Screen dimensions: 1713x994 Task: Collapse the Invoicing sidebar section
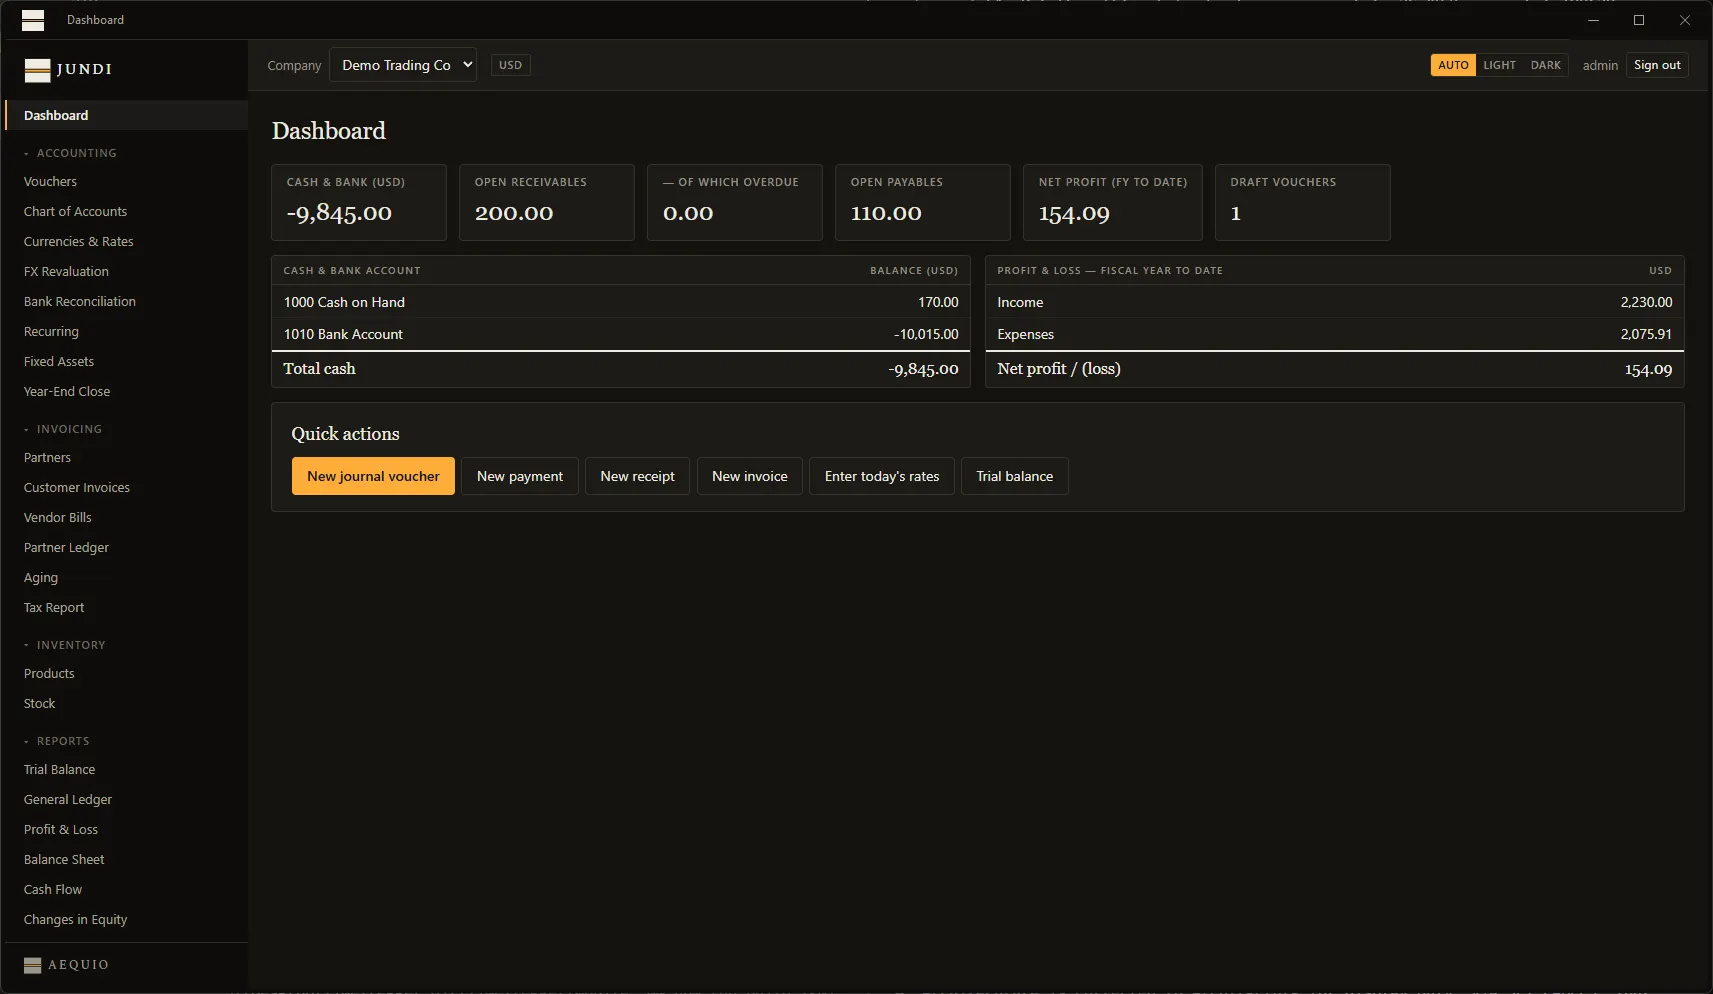coord(63,429)
